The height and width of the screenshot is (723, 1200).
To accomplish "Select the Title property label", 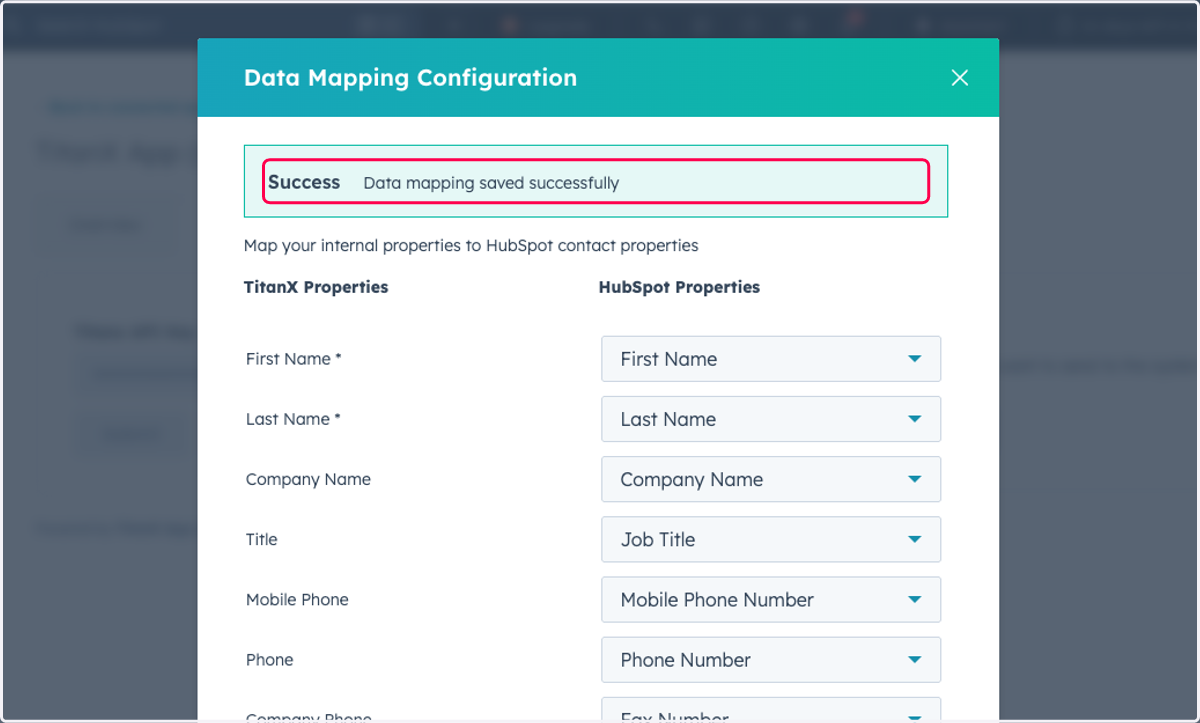I will pos(262,539).
